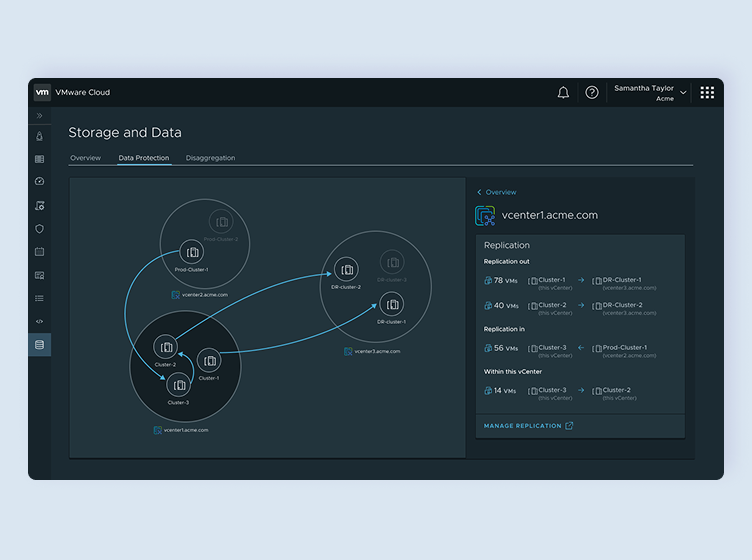The image size is (752, 560).
Task: Open the shield security sidebar icon
Action: (39, 229)
